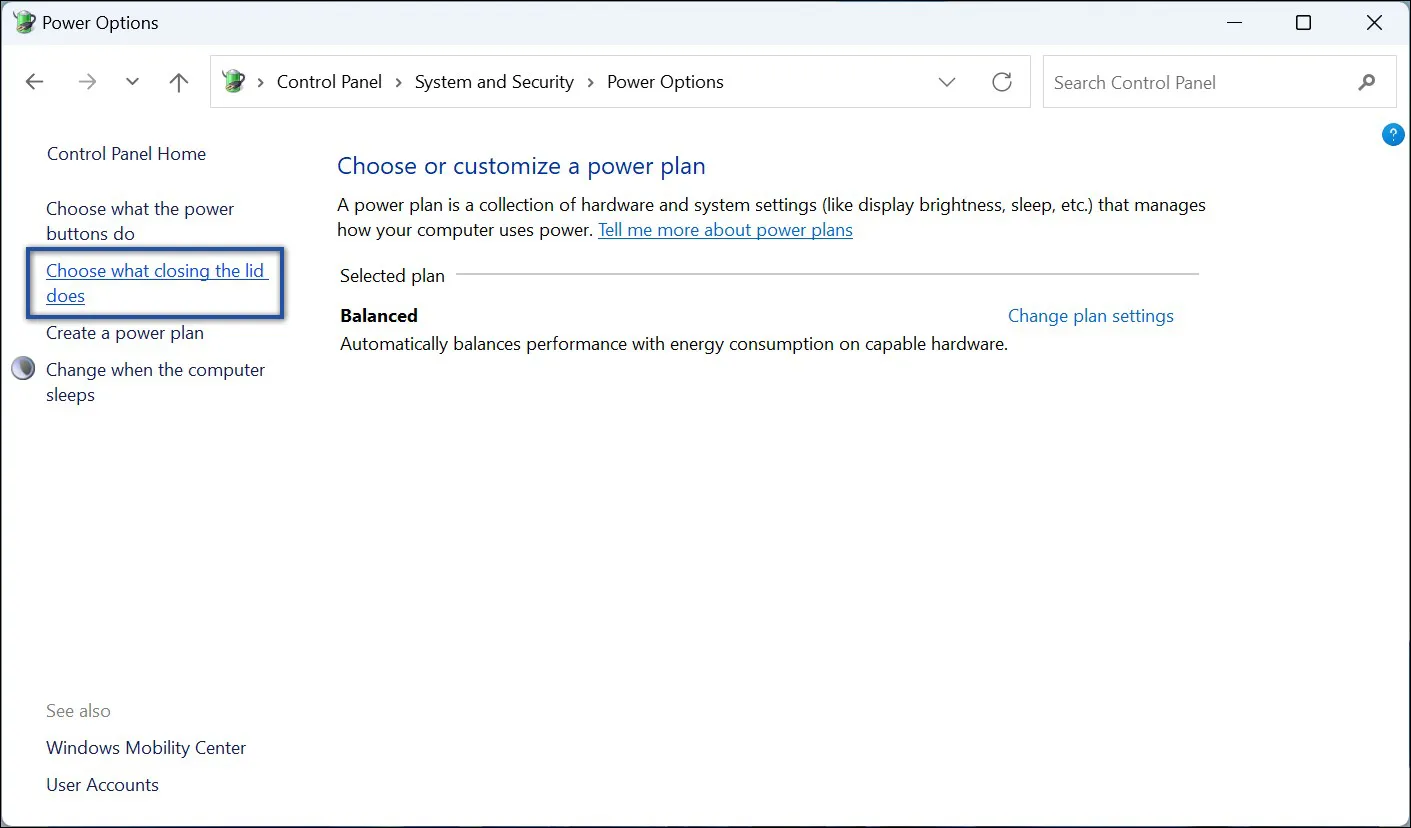Expand the chevron after Control Panel breadcrumb
The height and width of the screenshot is (828, 1411).
coord(398,82)
